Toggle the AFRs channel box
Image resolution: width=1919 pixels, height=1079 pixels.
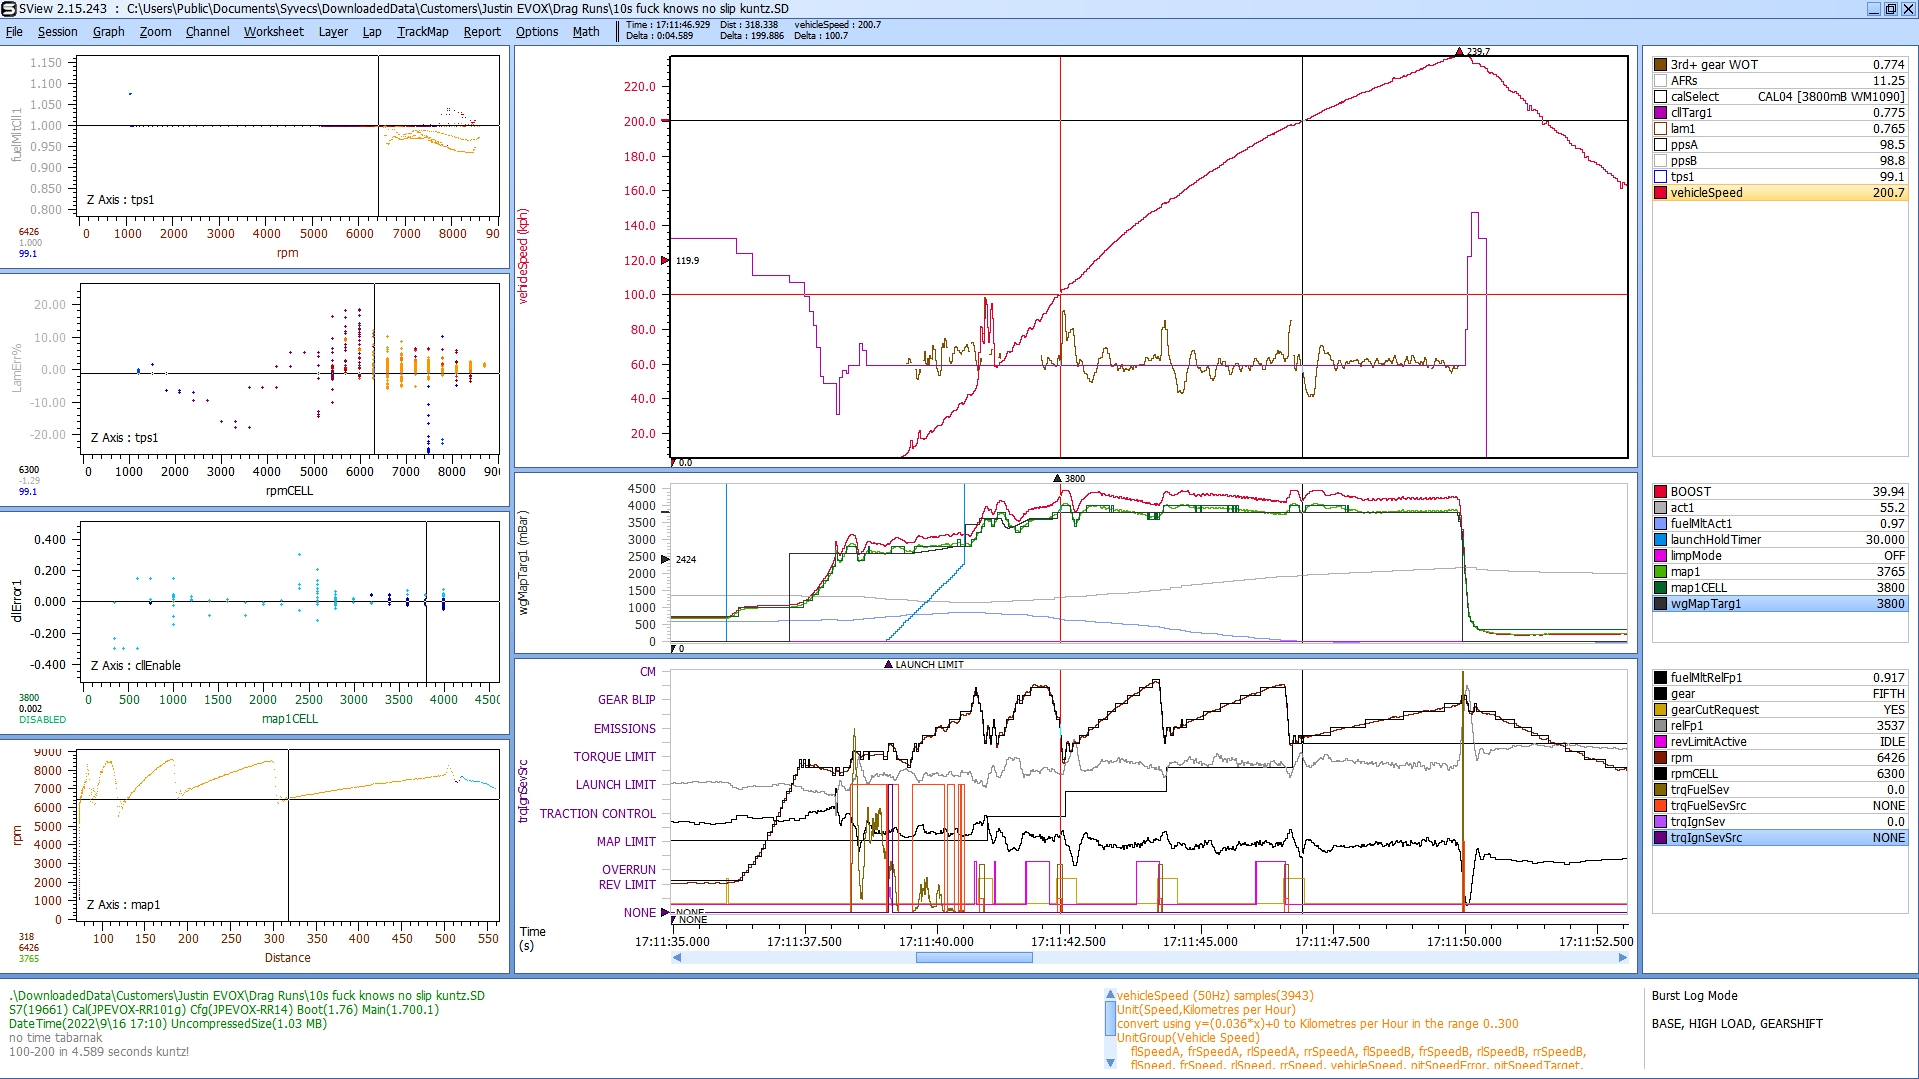click(x=1660, y=81)
